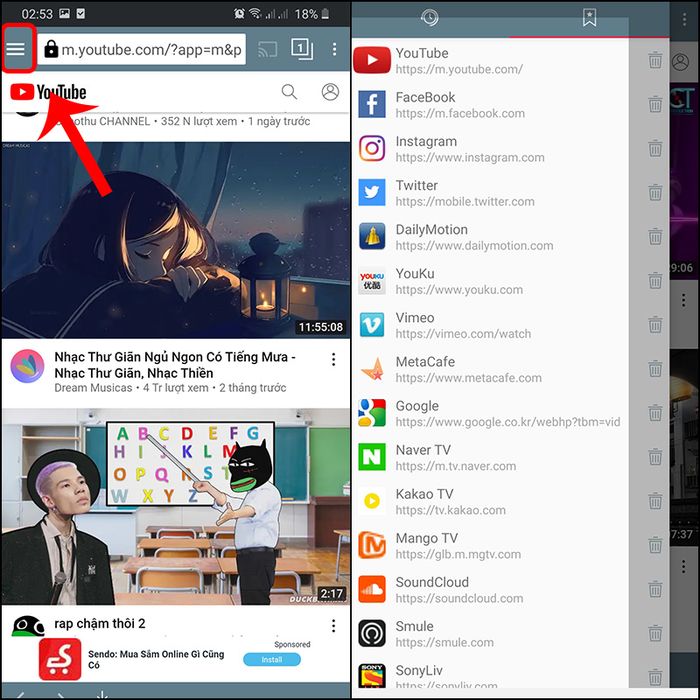This screenshot has width=700, height=700.
Task: Delete the DailyMotion bookmark with trash icon
Action: pos(655,237)
